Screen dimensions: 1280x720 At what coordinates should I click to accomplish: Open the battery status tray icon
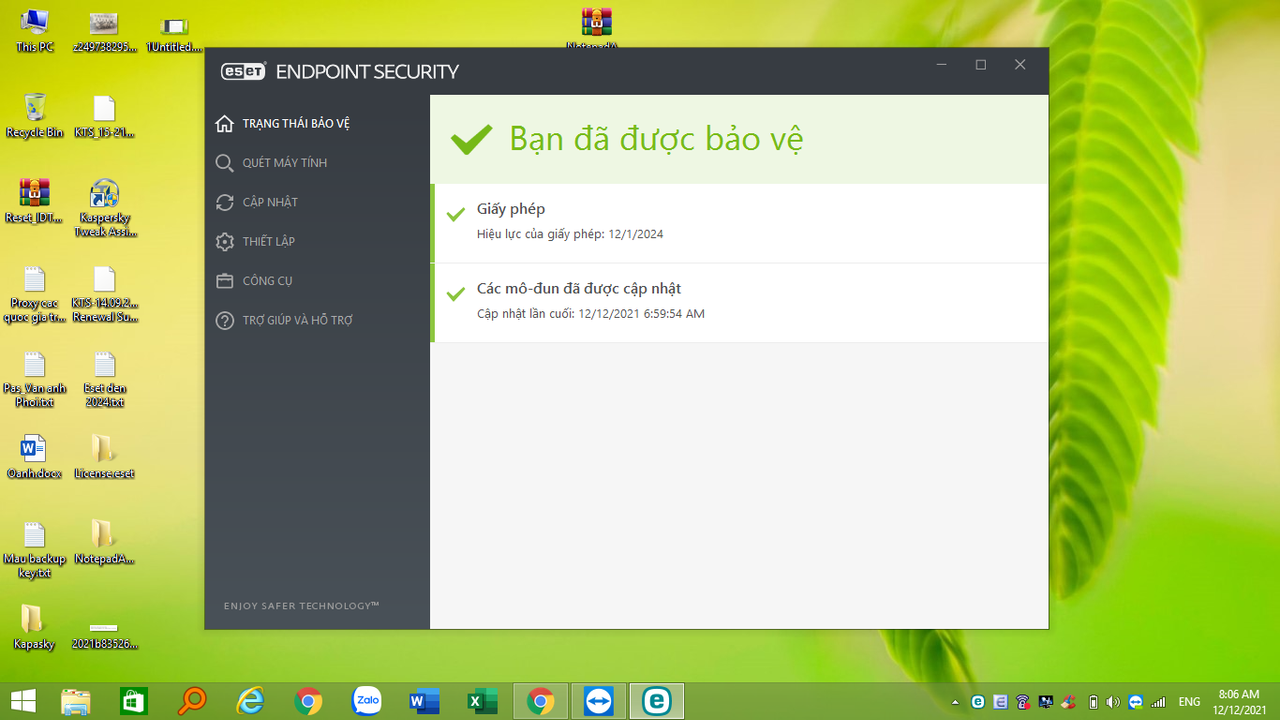tap(1093, 702)
